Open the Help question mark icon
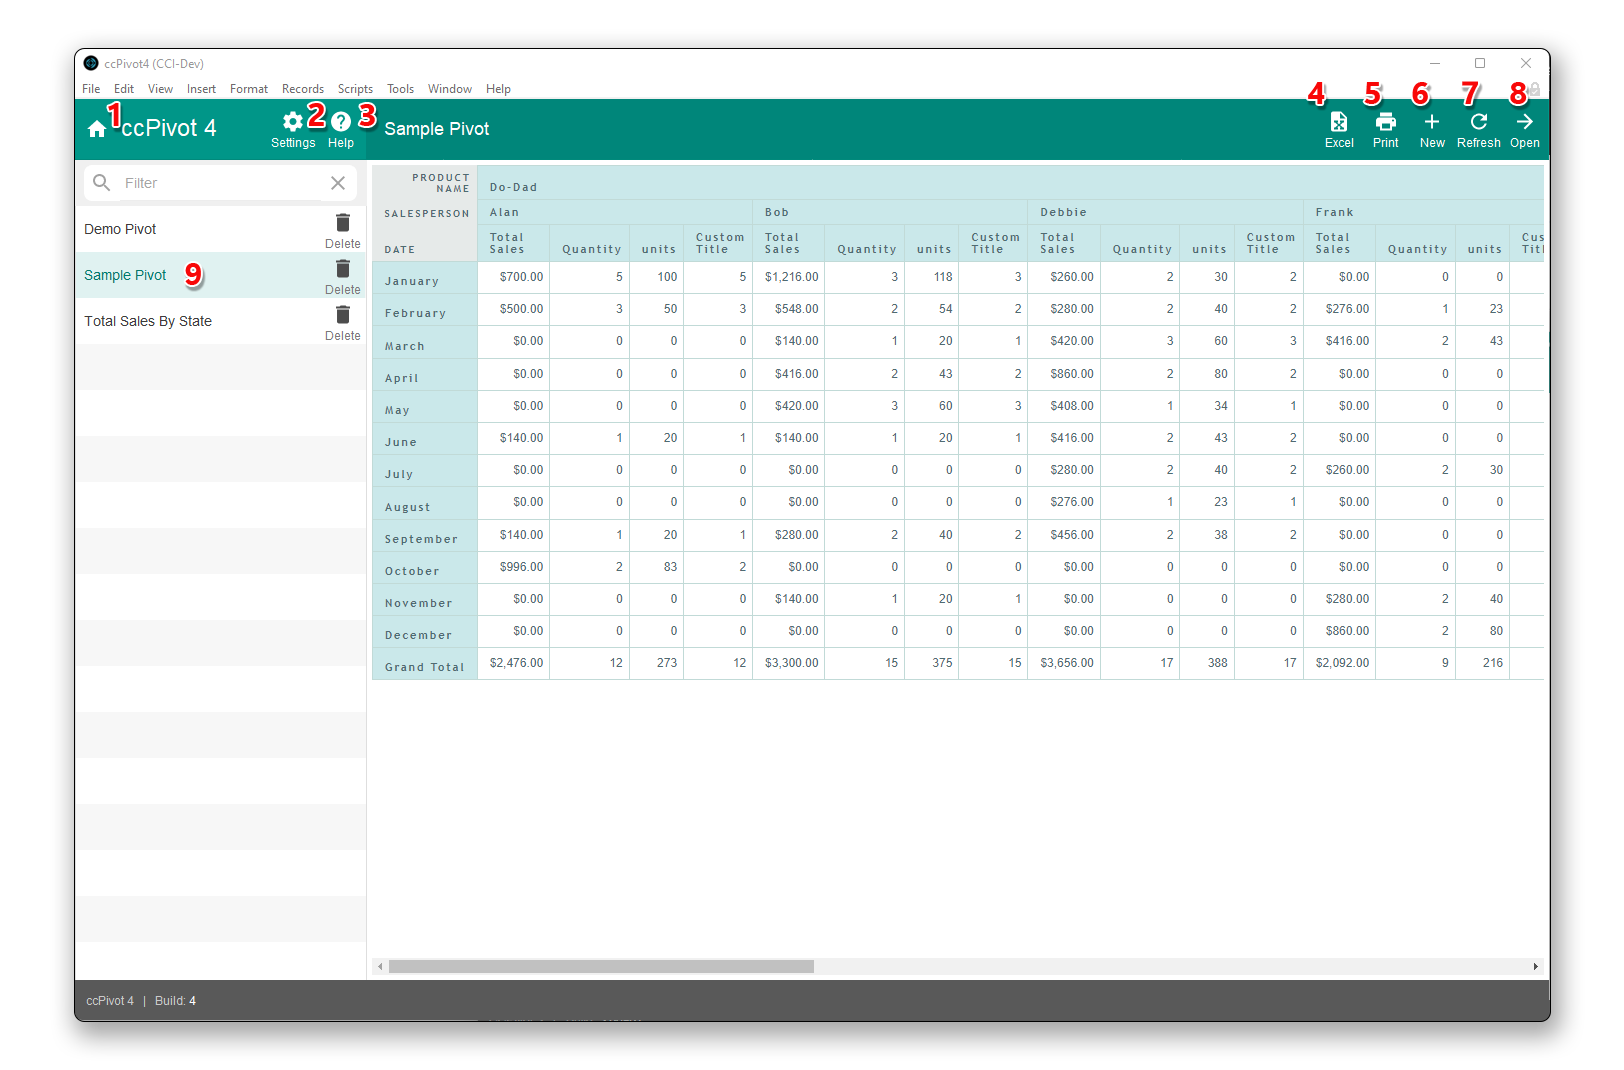1624x1070 pixels. [x=341, y=122]
